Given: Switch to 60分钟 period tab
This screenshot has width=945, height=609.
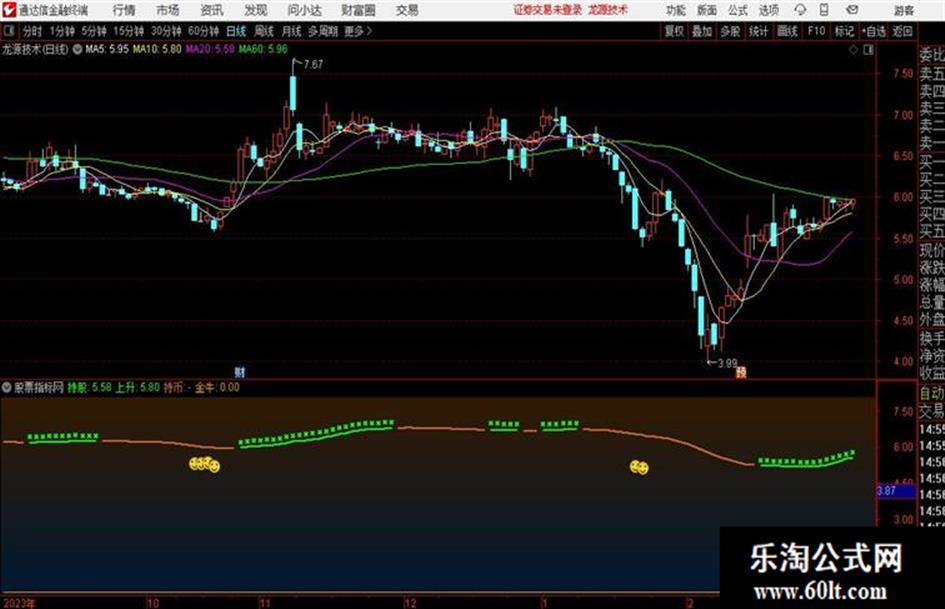Looking at the screenshot, I should [204, 31].
